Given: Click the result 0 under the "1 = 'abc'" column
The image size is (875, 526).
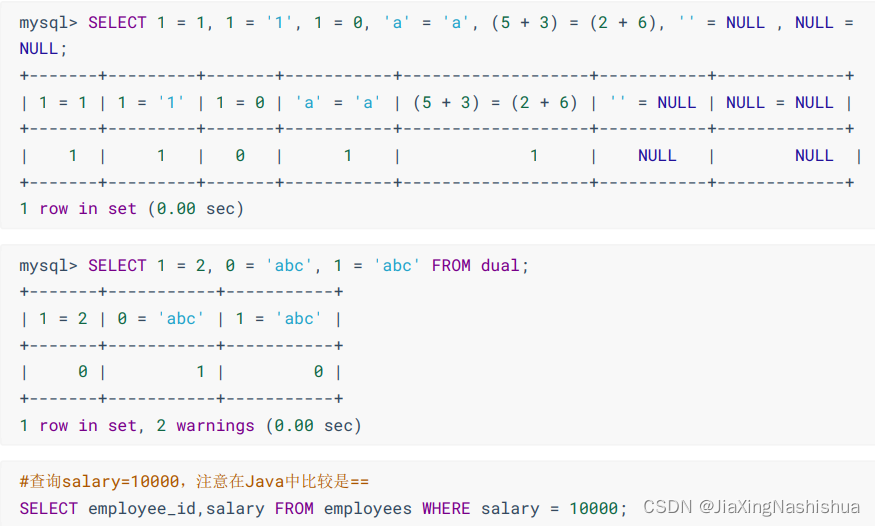Looking at the screenshot, I should click(318, 372).
